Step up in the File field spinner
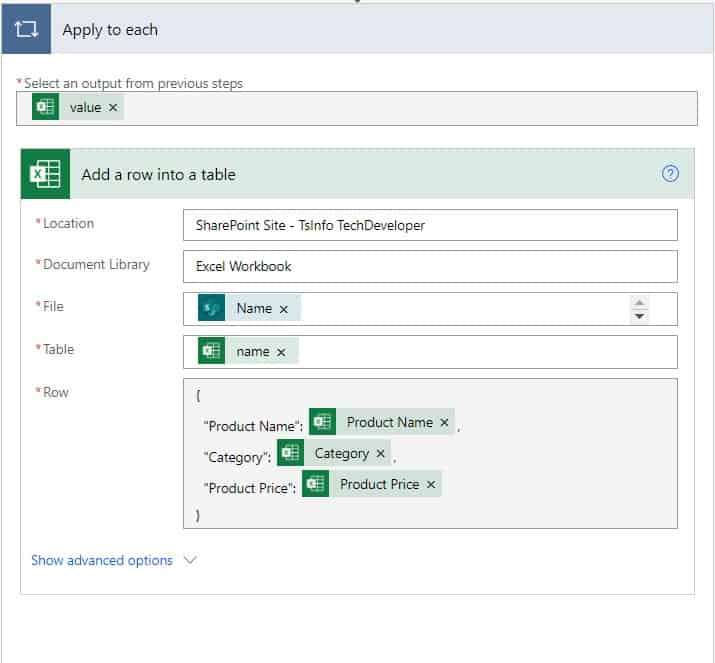 pos(639,302)
